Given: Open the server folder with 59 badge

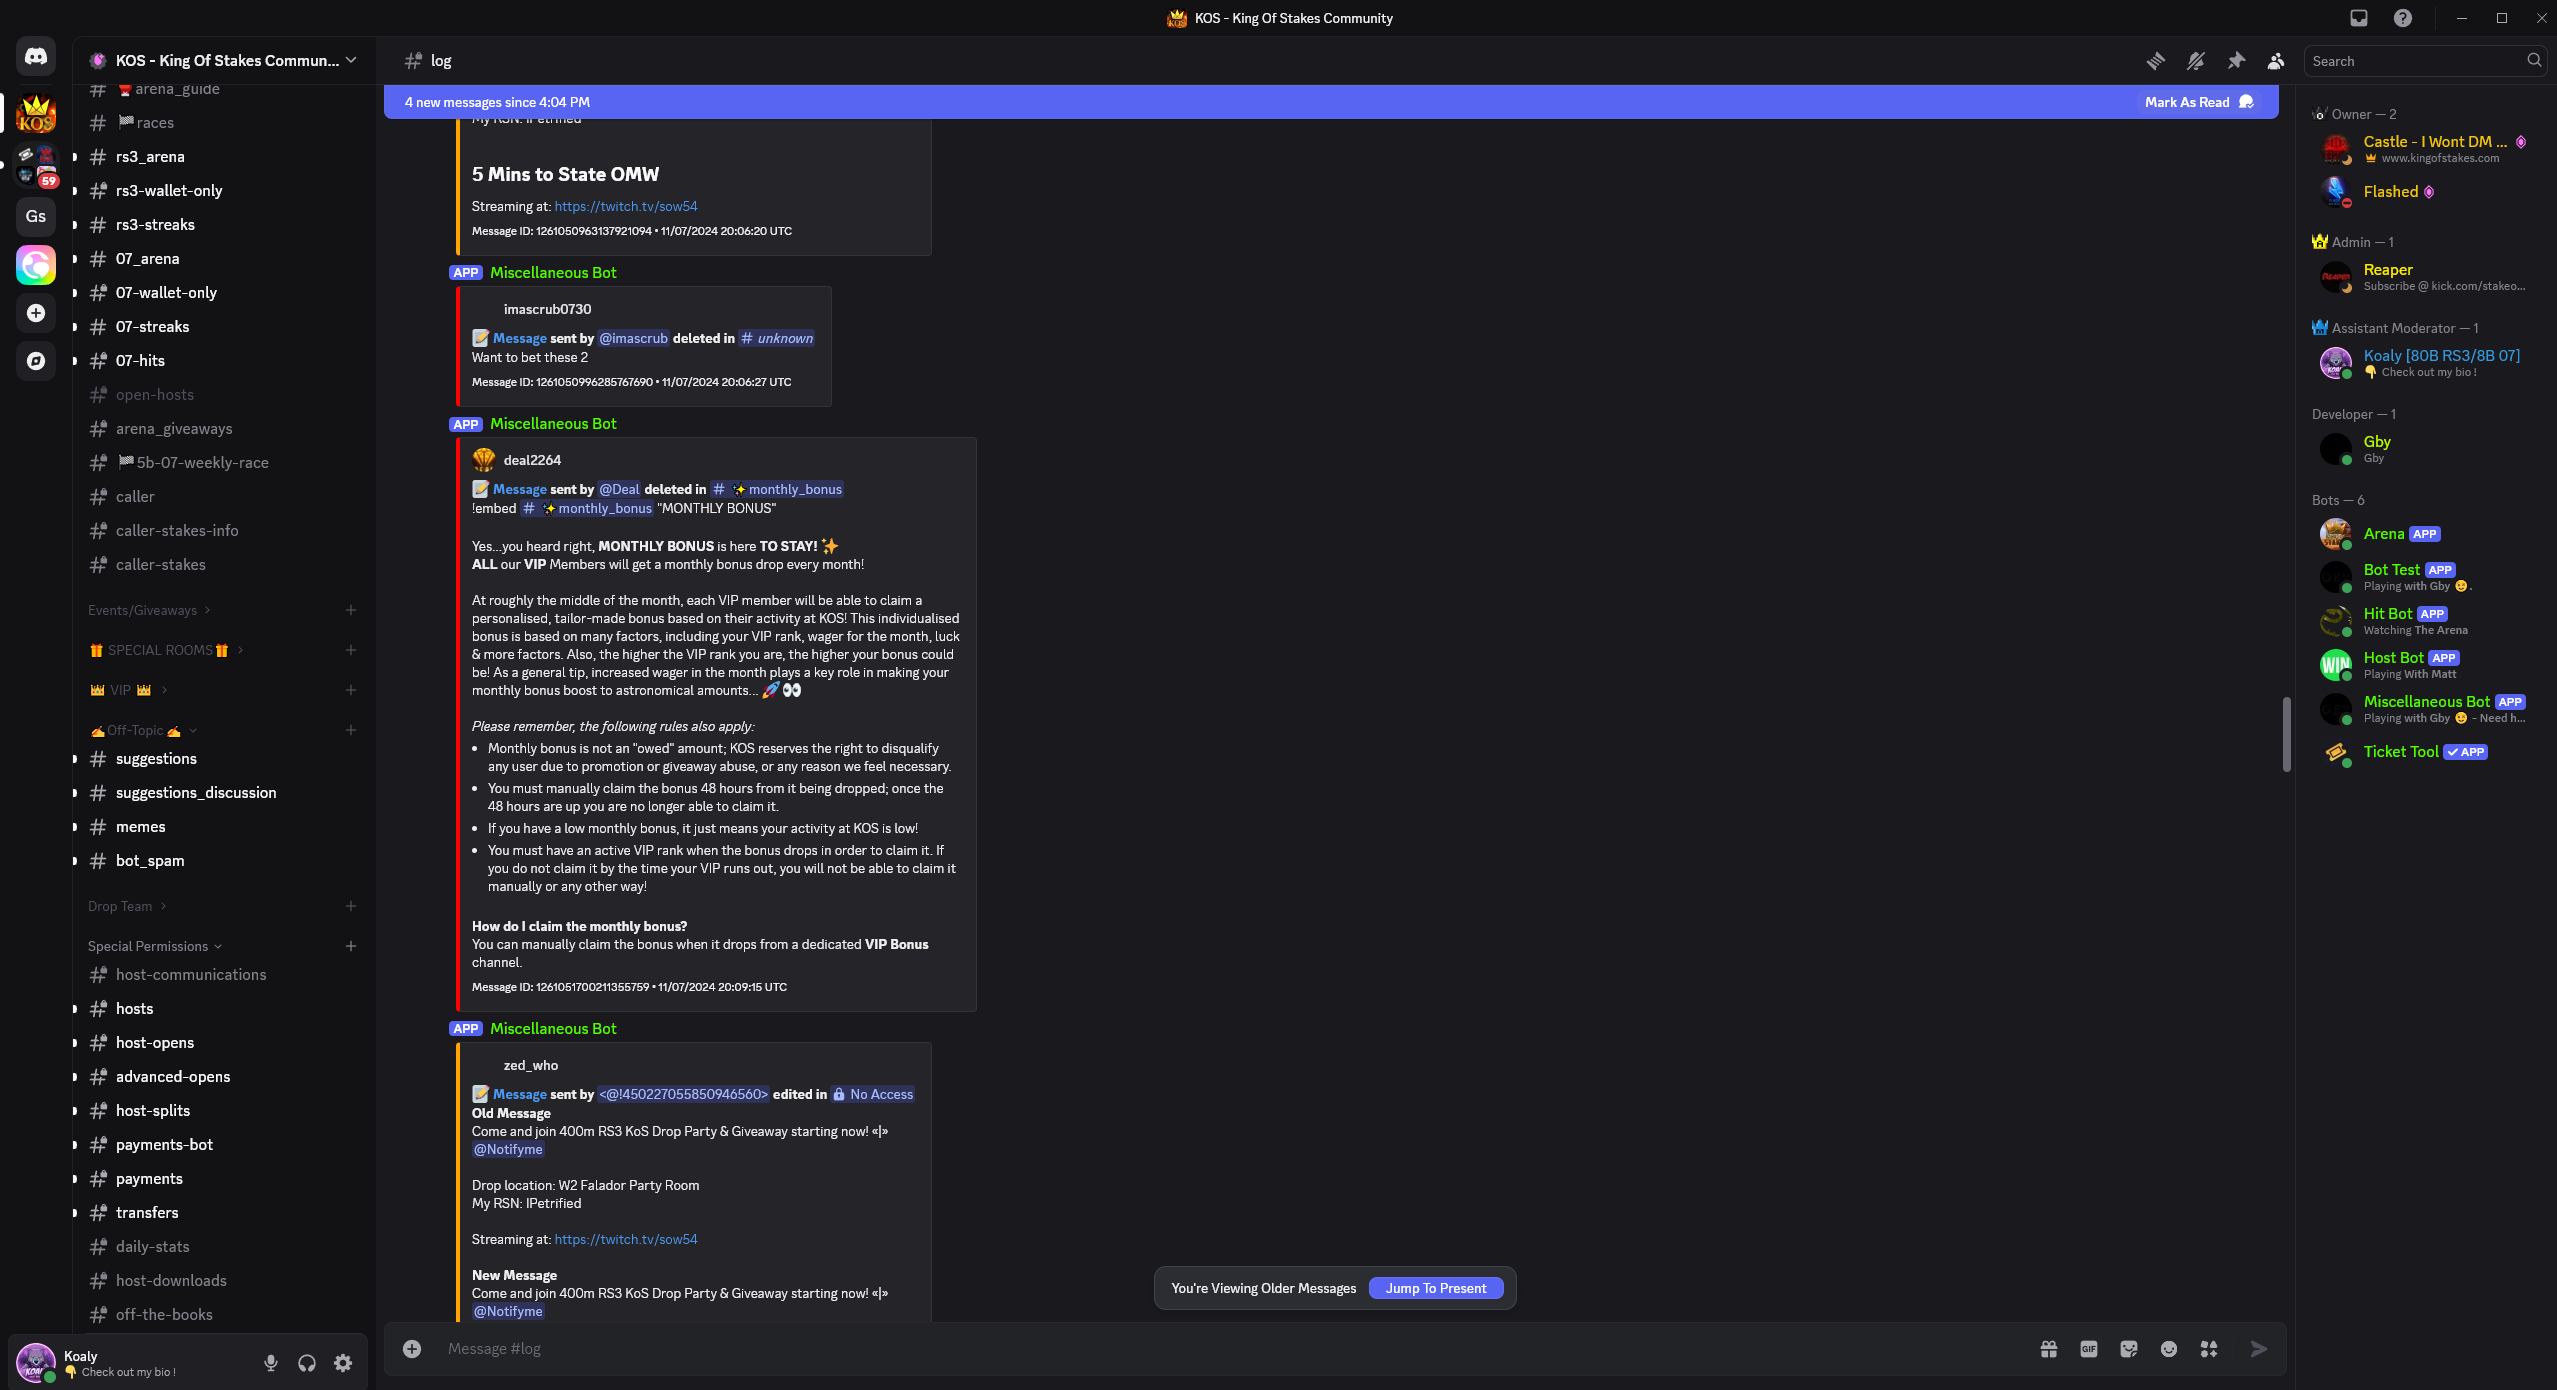Looking at the screenshot, I should 36,166.
